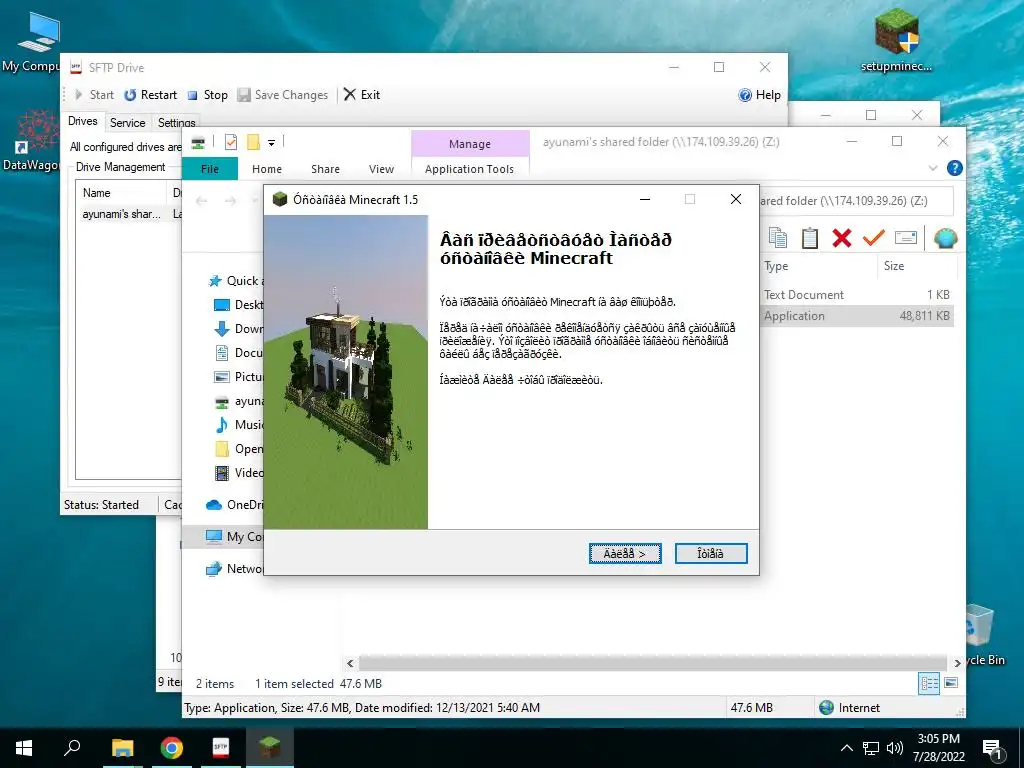Click the orange checkmark Properties icon
This screenshot has height=768, width=1024.
tap(873, 238)
